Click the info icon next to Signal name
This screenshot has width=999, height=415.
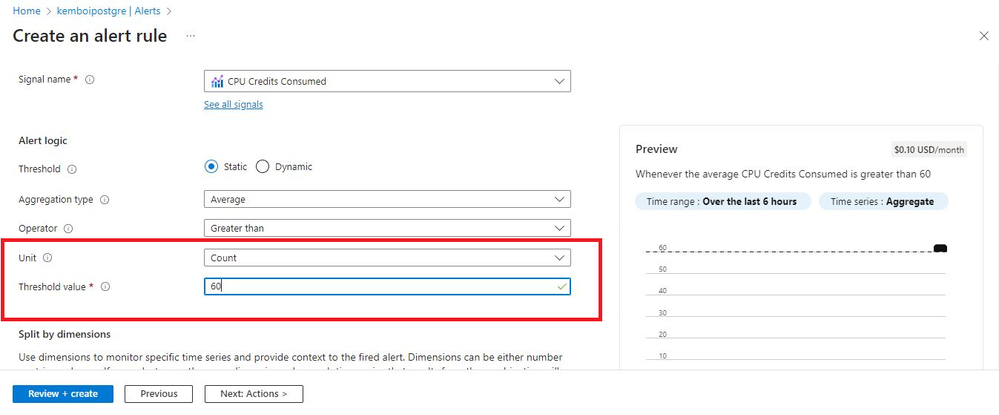click(x=90, y=80)
